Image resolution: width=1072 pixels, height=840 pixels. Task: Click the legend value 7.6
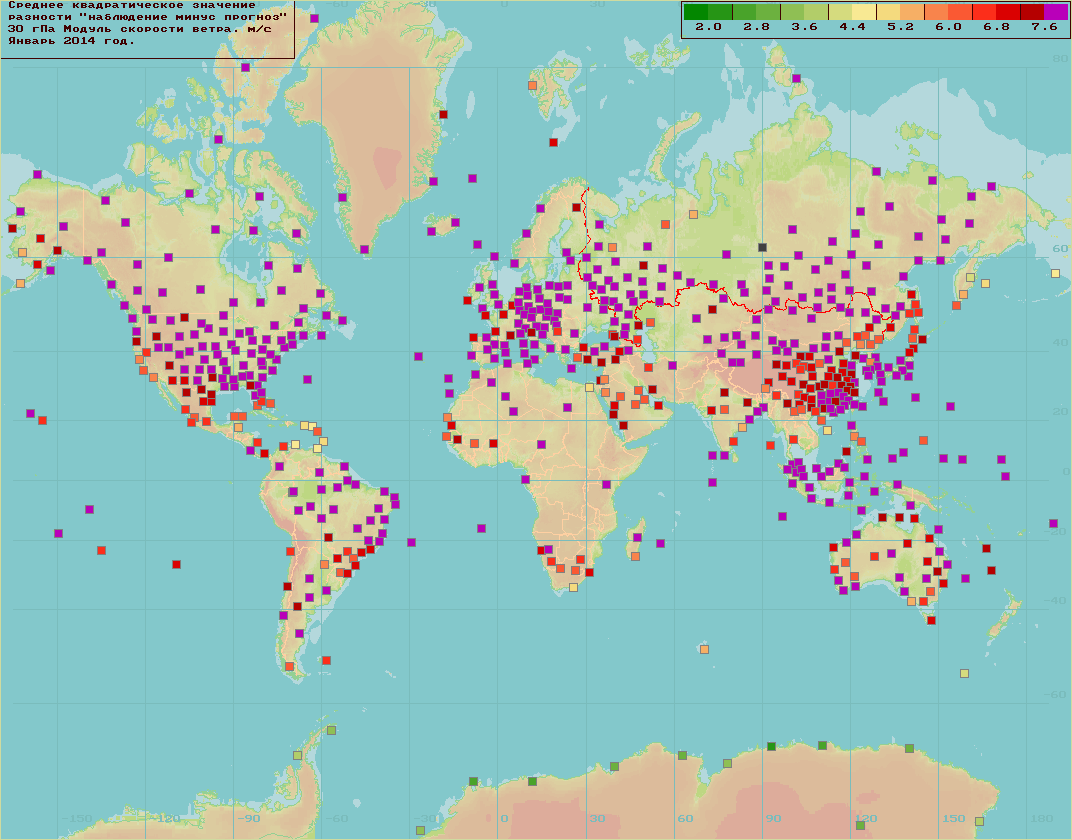(1044, 27)
